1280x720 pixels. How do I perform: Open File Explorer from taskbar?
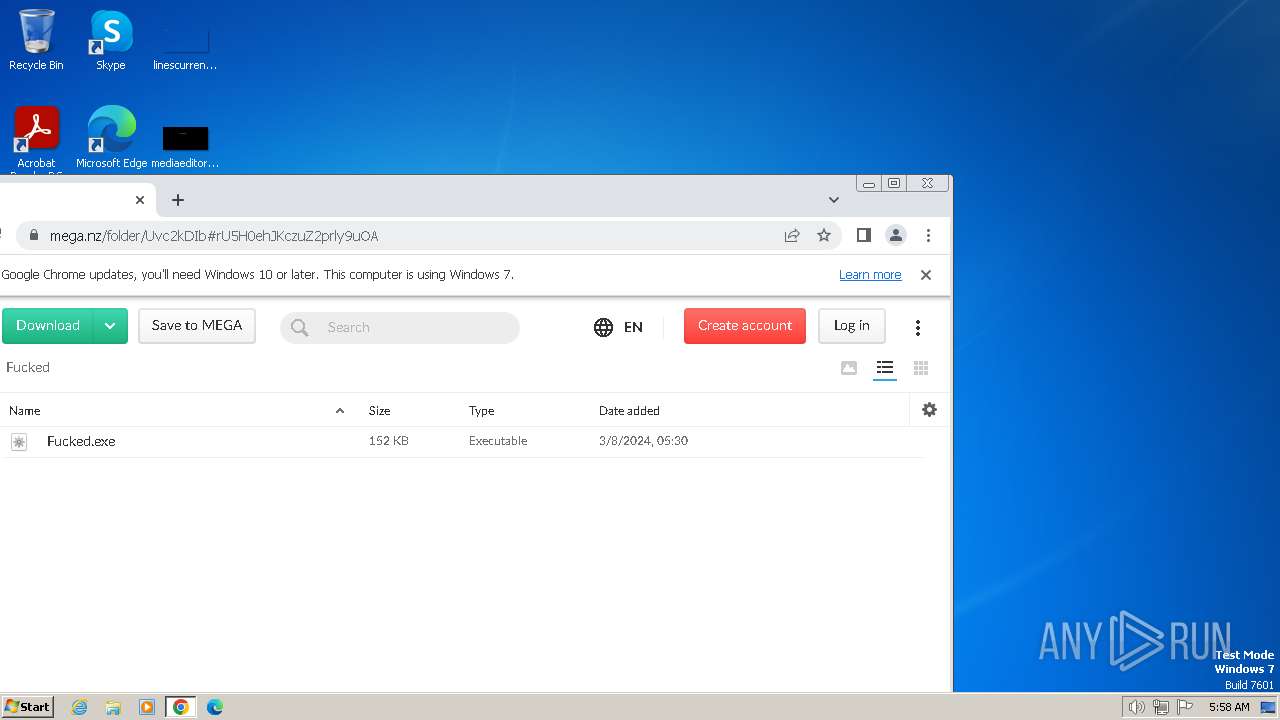pos(113,707)
